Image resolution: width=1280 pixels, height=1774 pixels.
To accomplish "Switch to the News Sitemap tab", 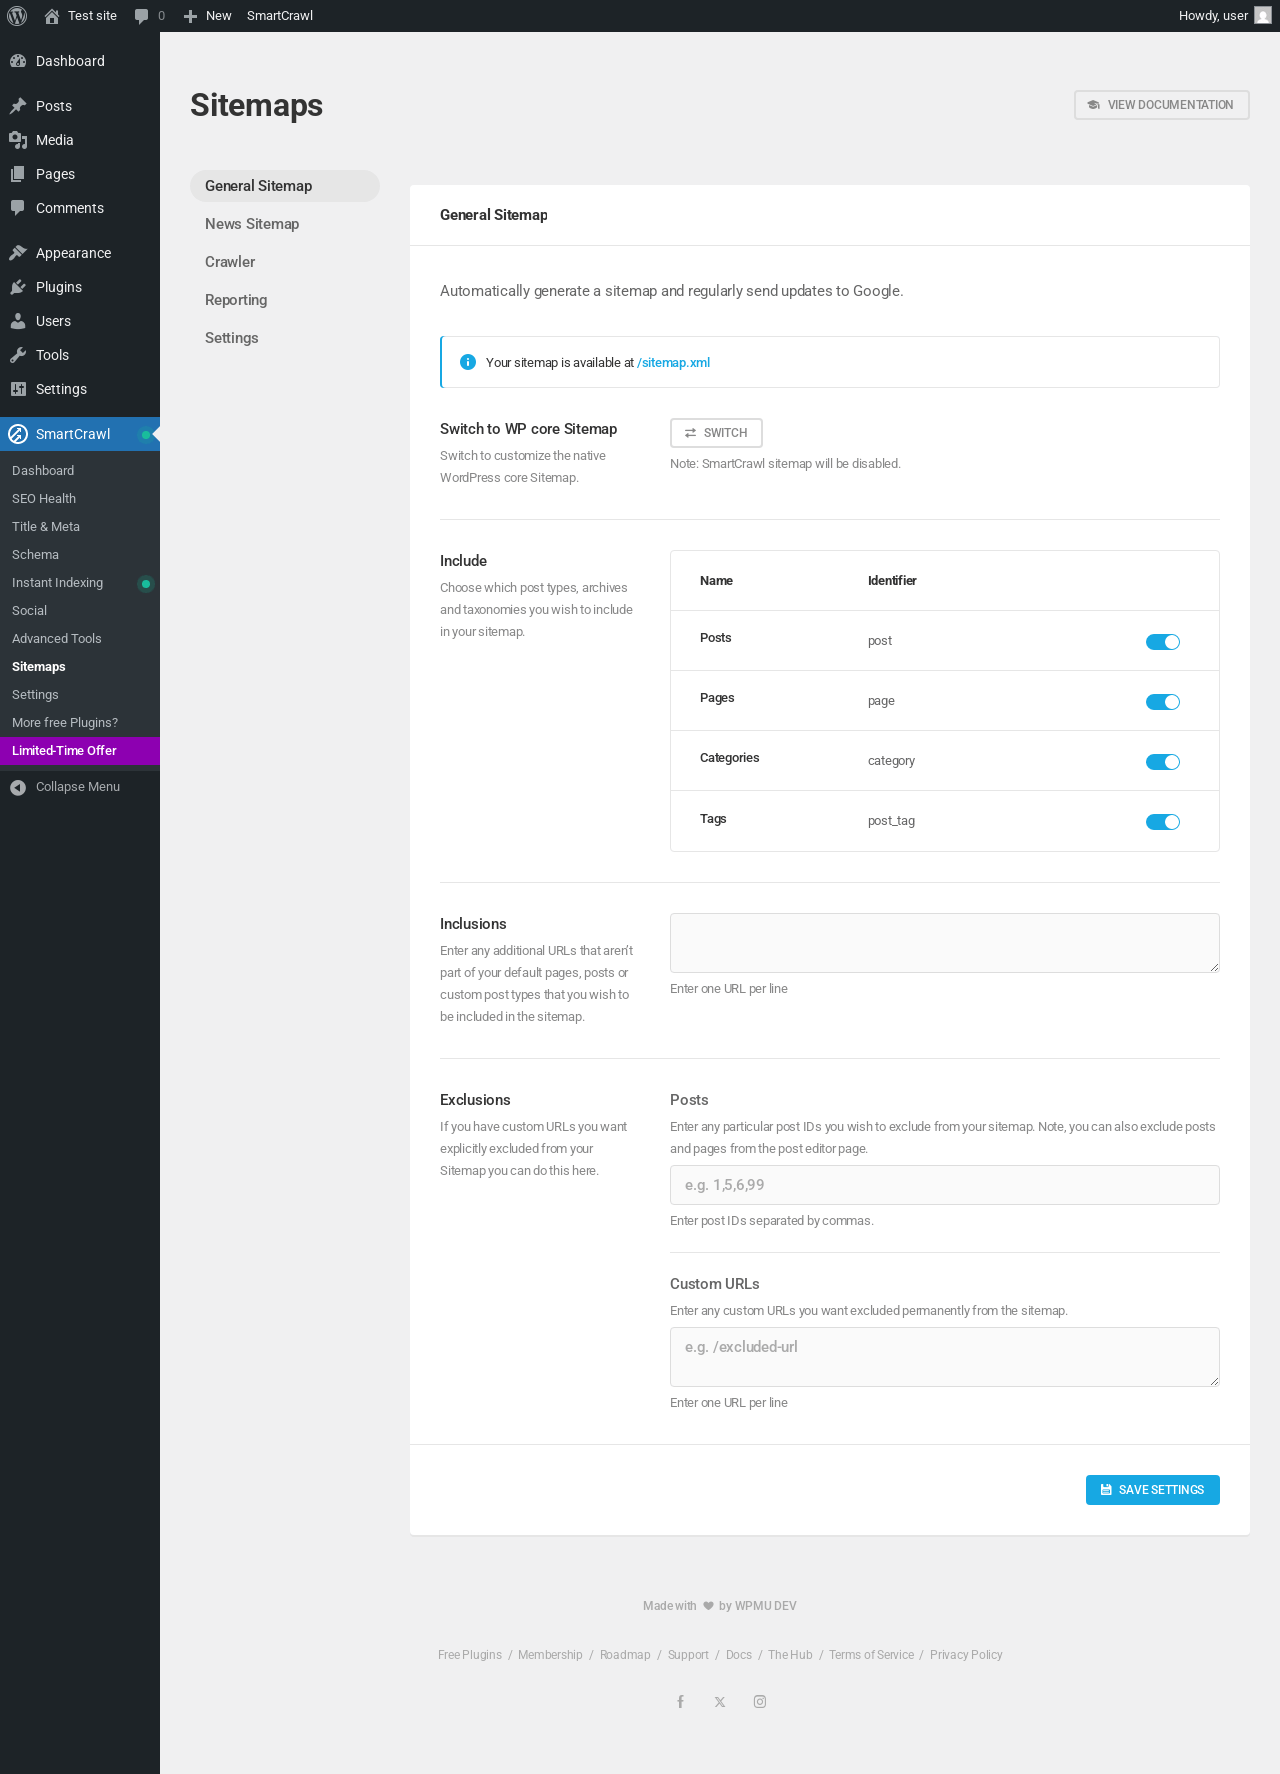I will click(x=252, y=224).
